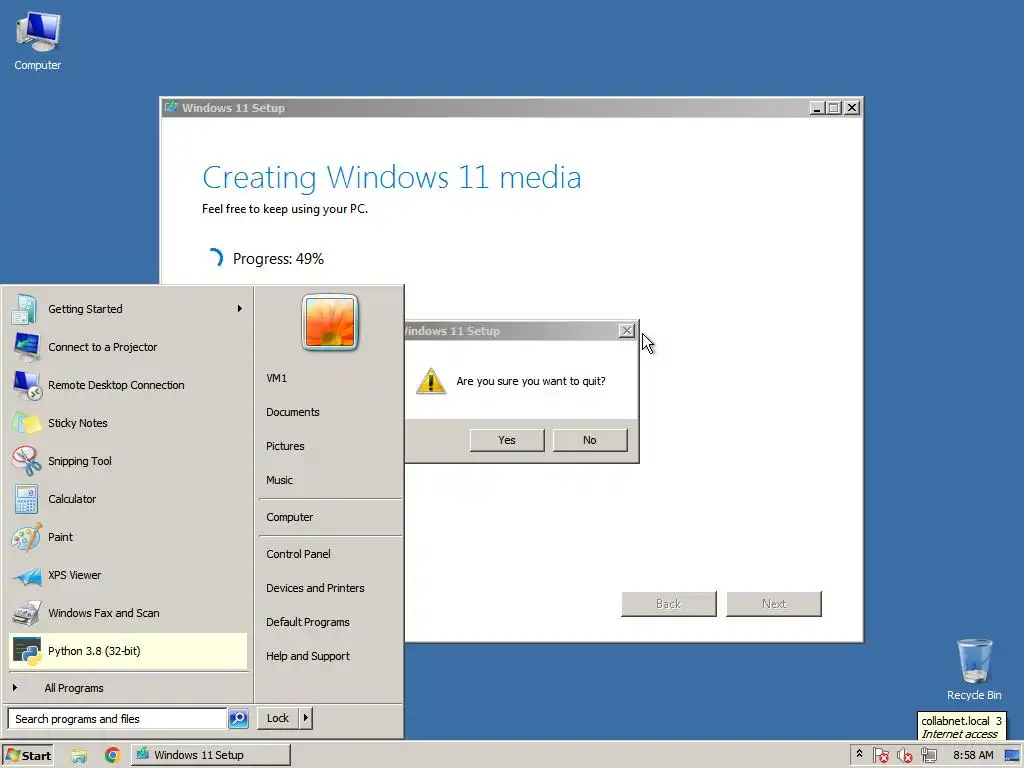Open Control Panel

(x=298, y=554)
